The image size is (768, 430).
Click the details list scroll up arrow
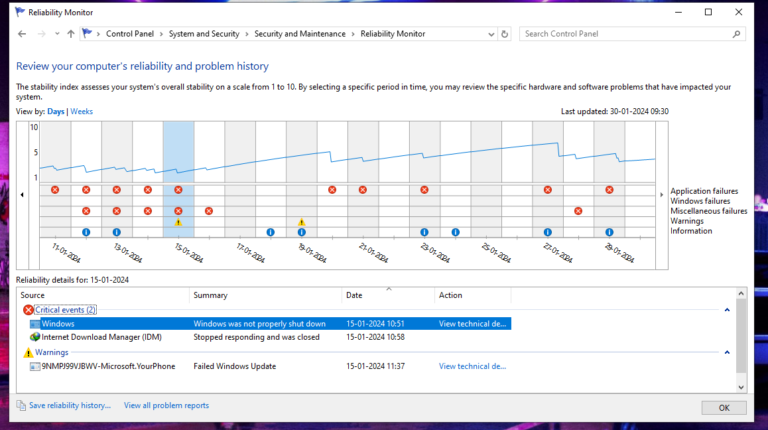click(x=741, y=293)
